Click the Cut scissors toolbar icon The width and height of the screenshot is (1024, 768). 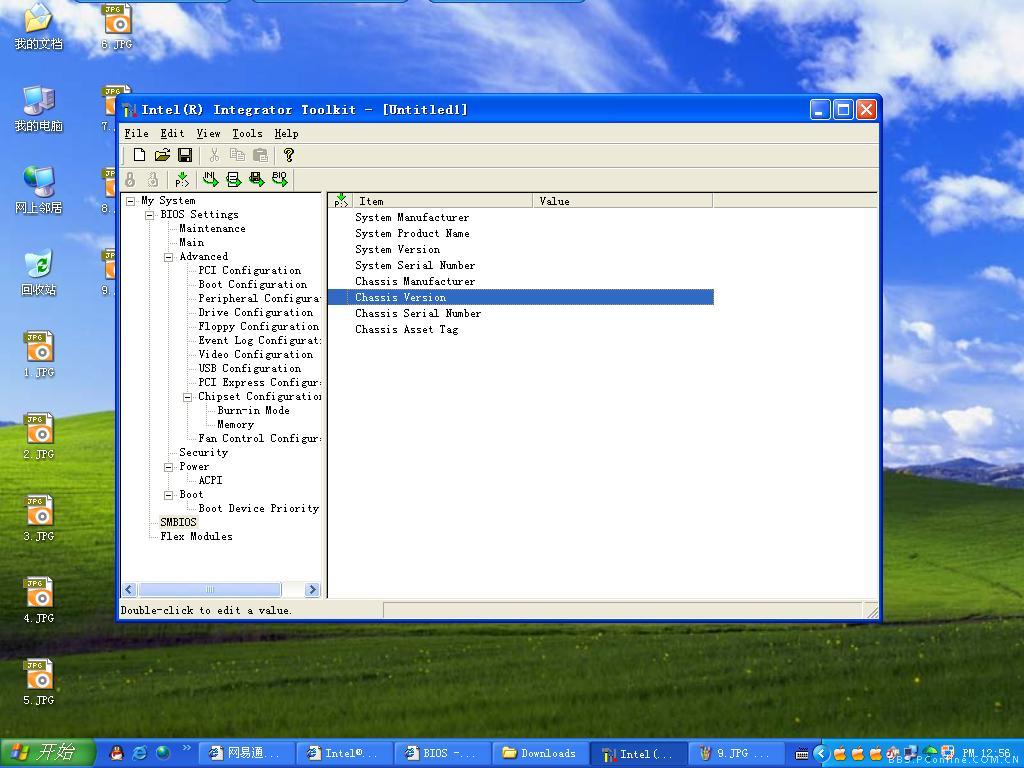[214, 155]
